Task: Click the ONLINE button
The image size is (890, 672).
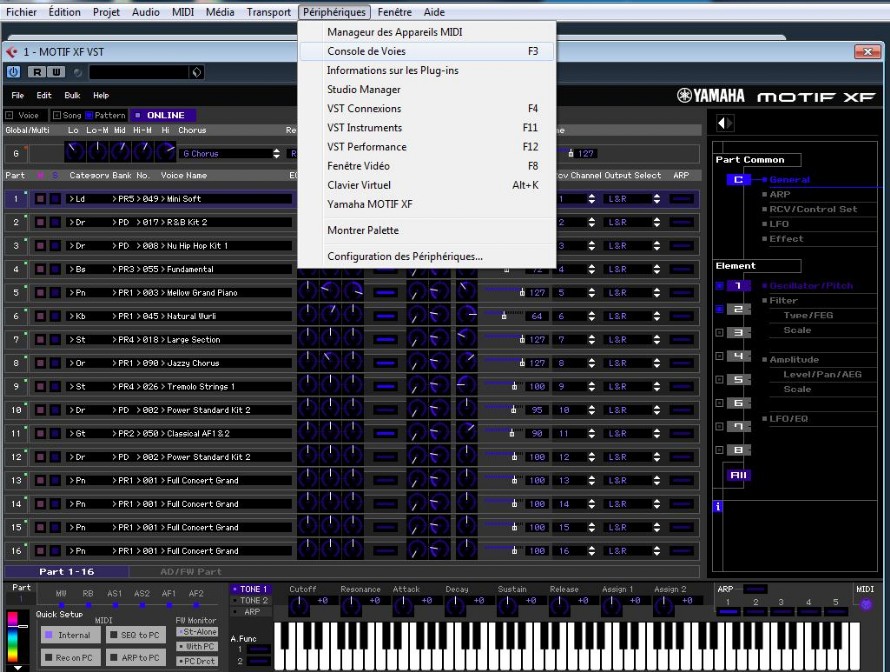Action: (165, 115)
